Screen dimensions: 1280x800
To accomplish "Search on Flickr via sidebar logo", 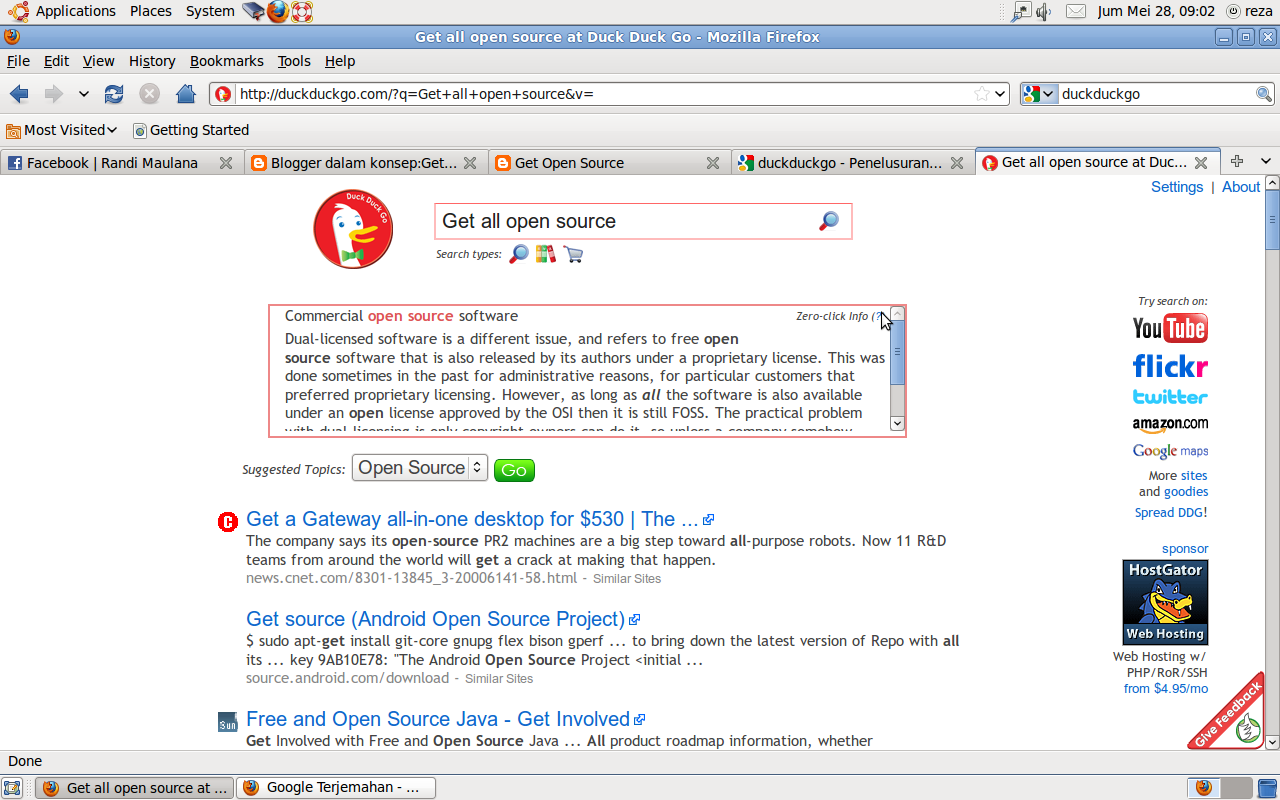I will pyautogui.click(x=1170, y=366).
